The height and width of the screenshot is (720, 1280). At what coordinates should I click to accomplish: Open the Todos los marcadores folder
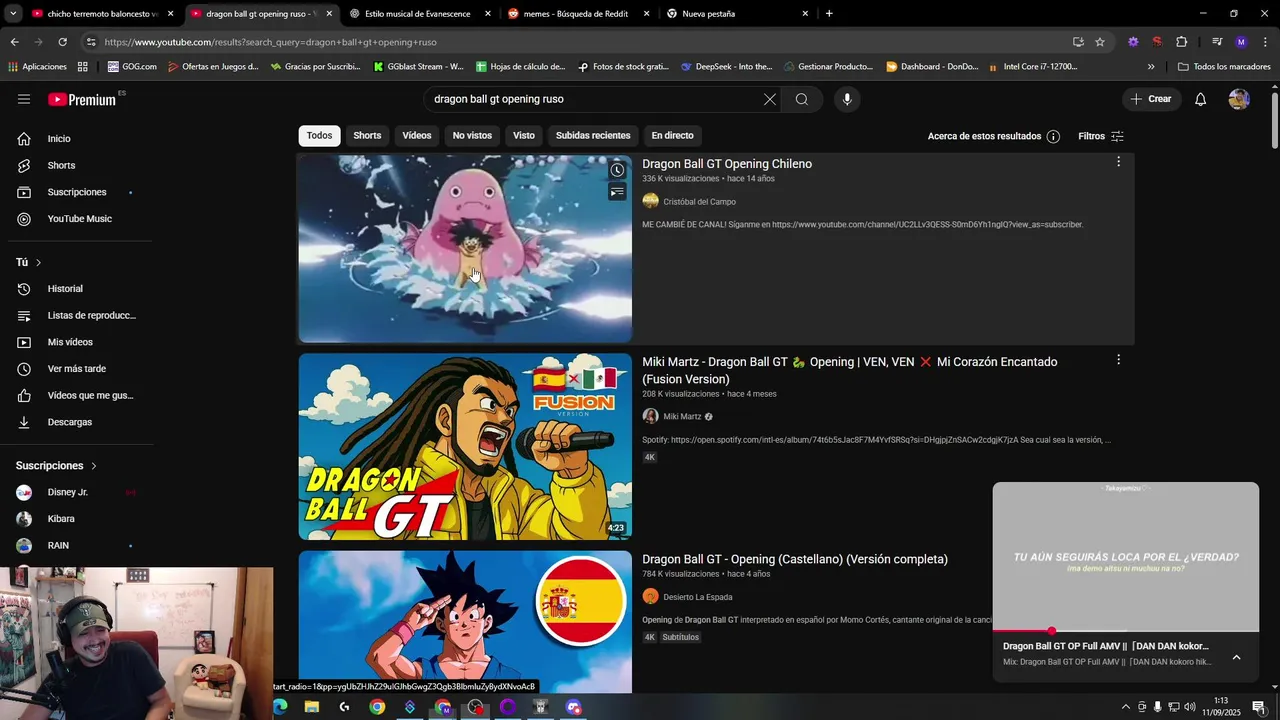tap(1224, 67)
